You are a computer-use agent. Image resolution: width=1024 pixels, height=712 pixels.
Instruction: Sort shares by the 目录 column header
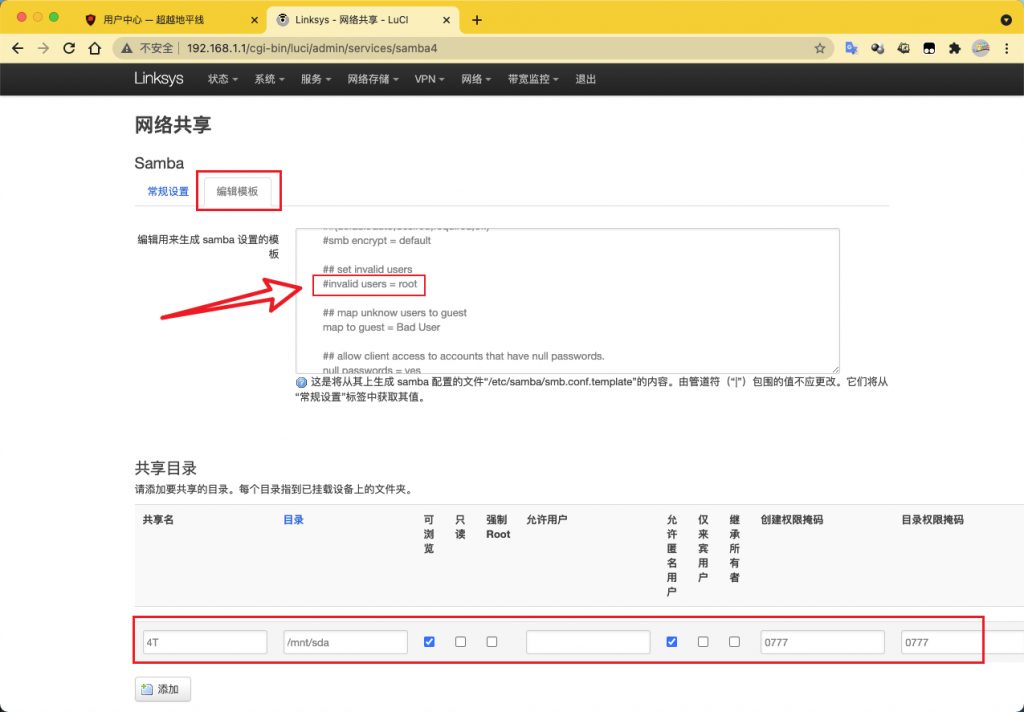tap(293, 520)
